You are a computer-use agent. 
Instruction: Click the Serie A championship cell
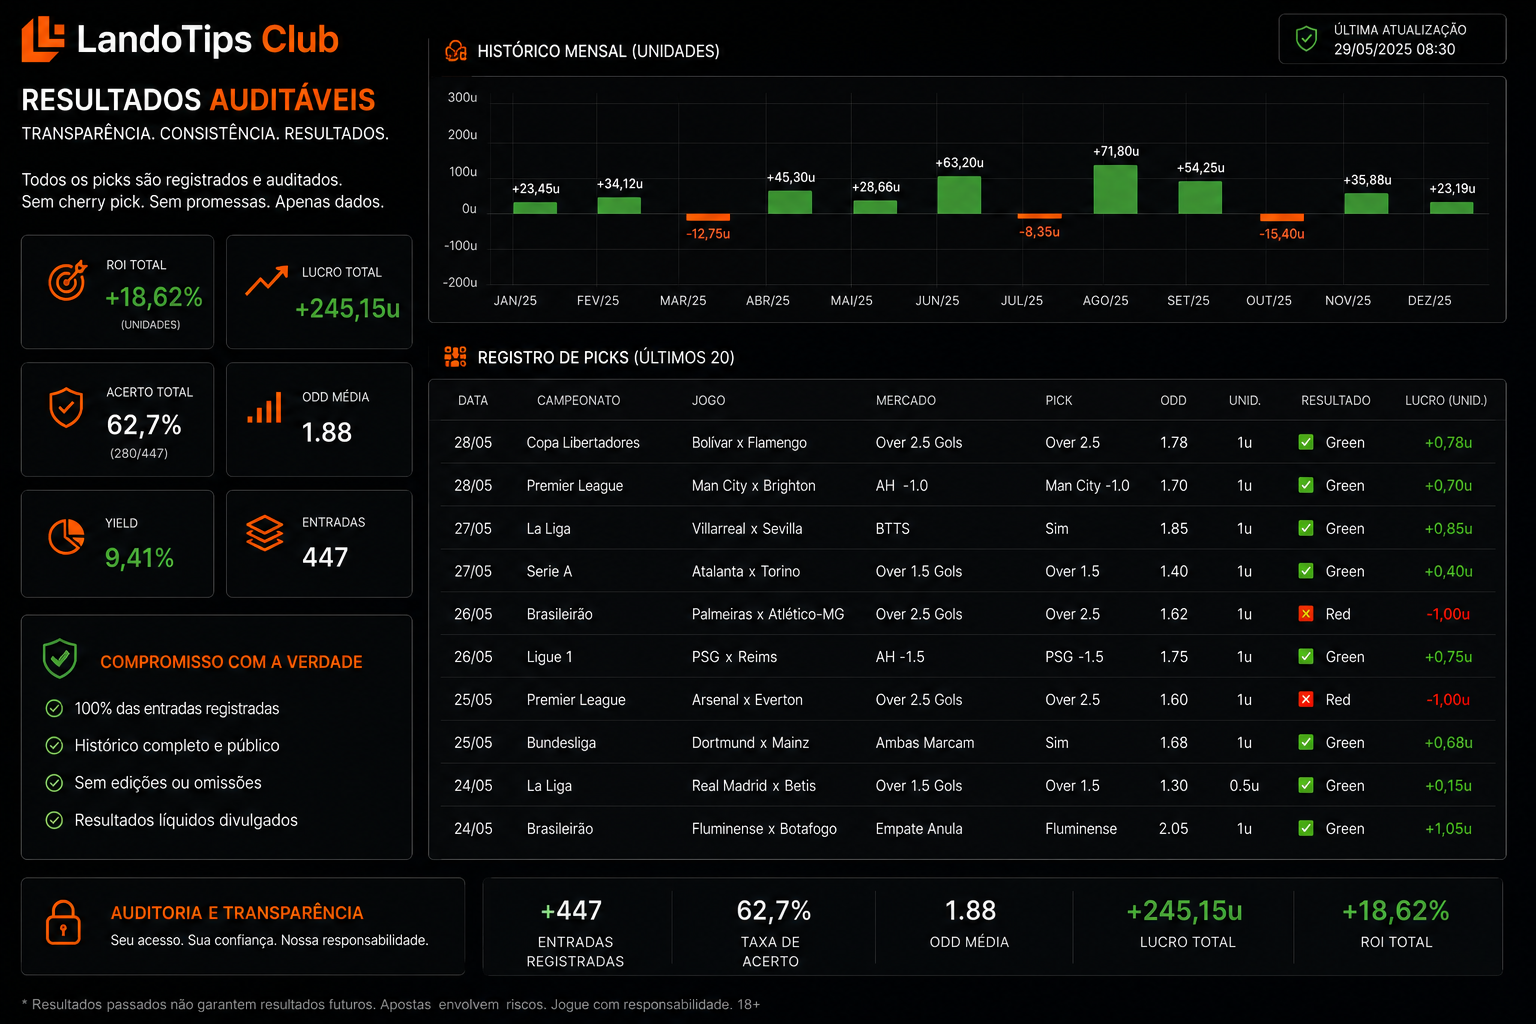click(549, 571)
